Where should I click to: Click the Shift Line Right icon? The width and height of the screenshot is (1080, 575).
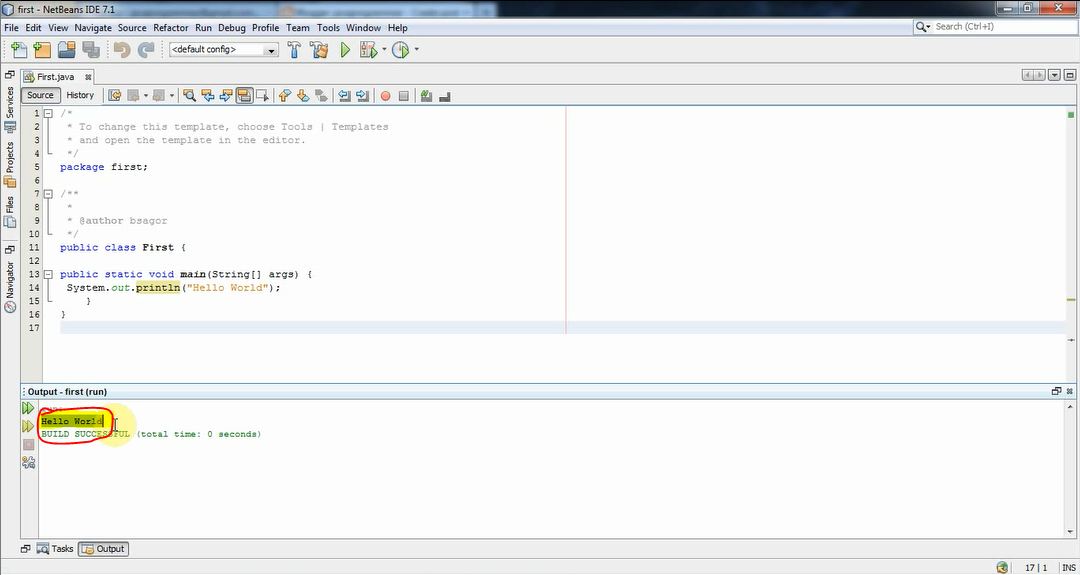click(x=362, y=96)
